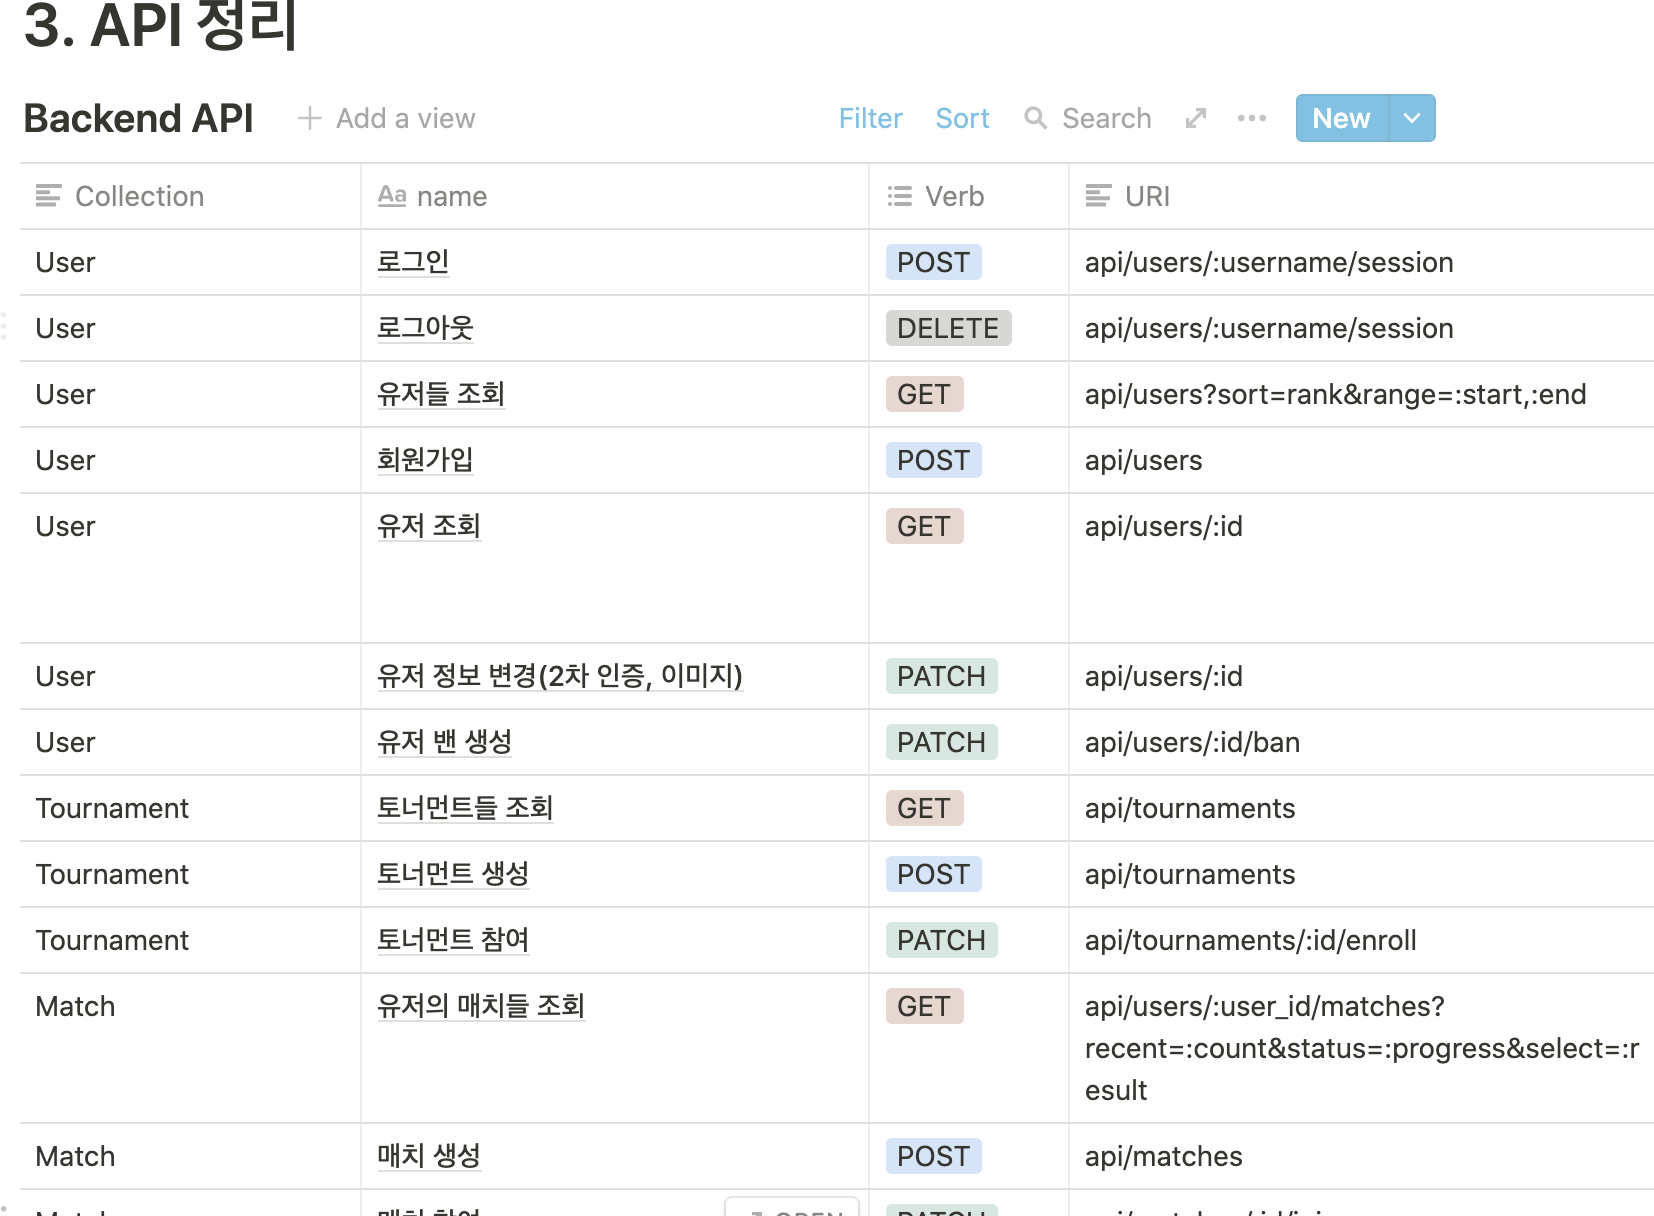Viewport: 1654px width, 1216px height.
Task: Click the URI column text-type icon
Action: coord(1098,196)
